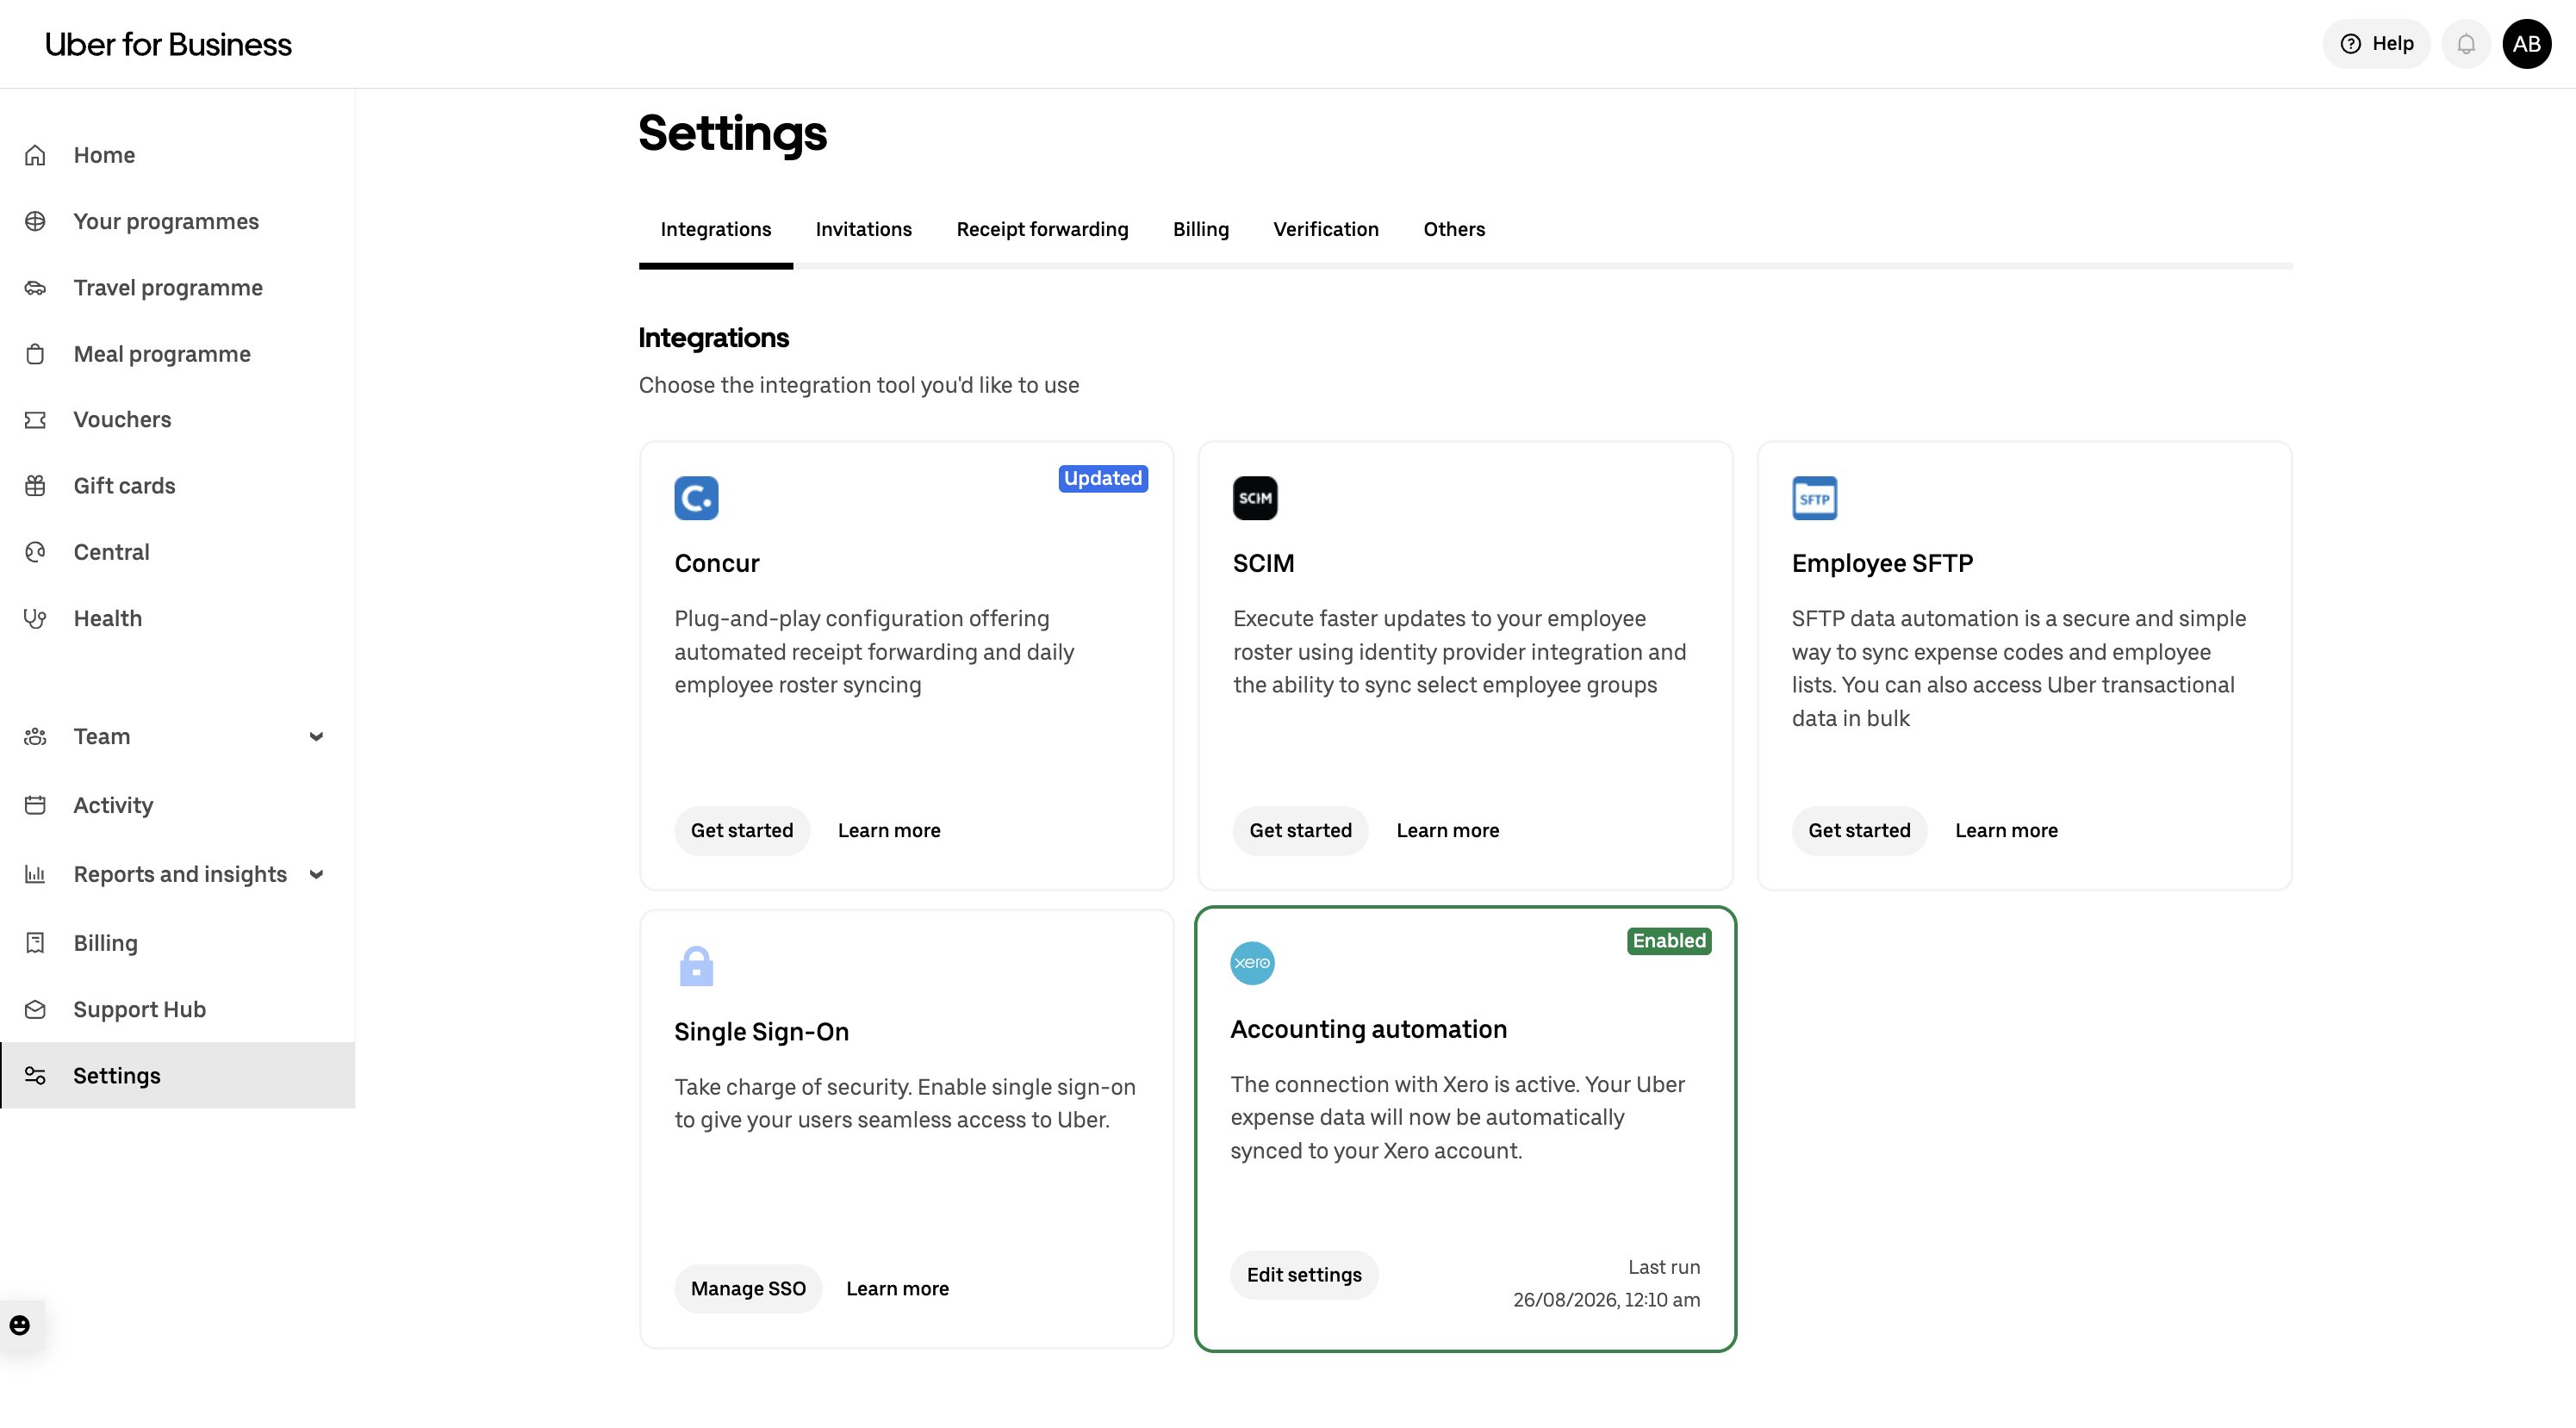Open the Billing tab in Settings
This screenshot has width=2576, height=1428.
[x=1201, y=229]
